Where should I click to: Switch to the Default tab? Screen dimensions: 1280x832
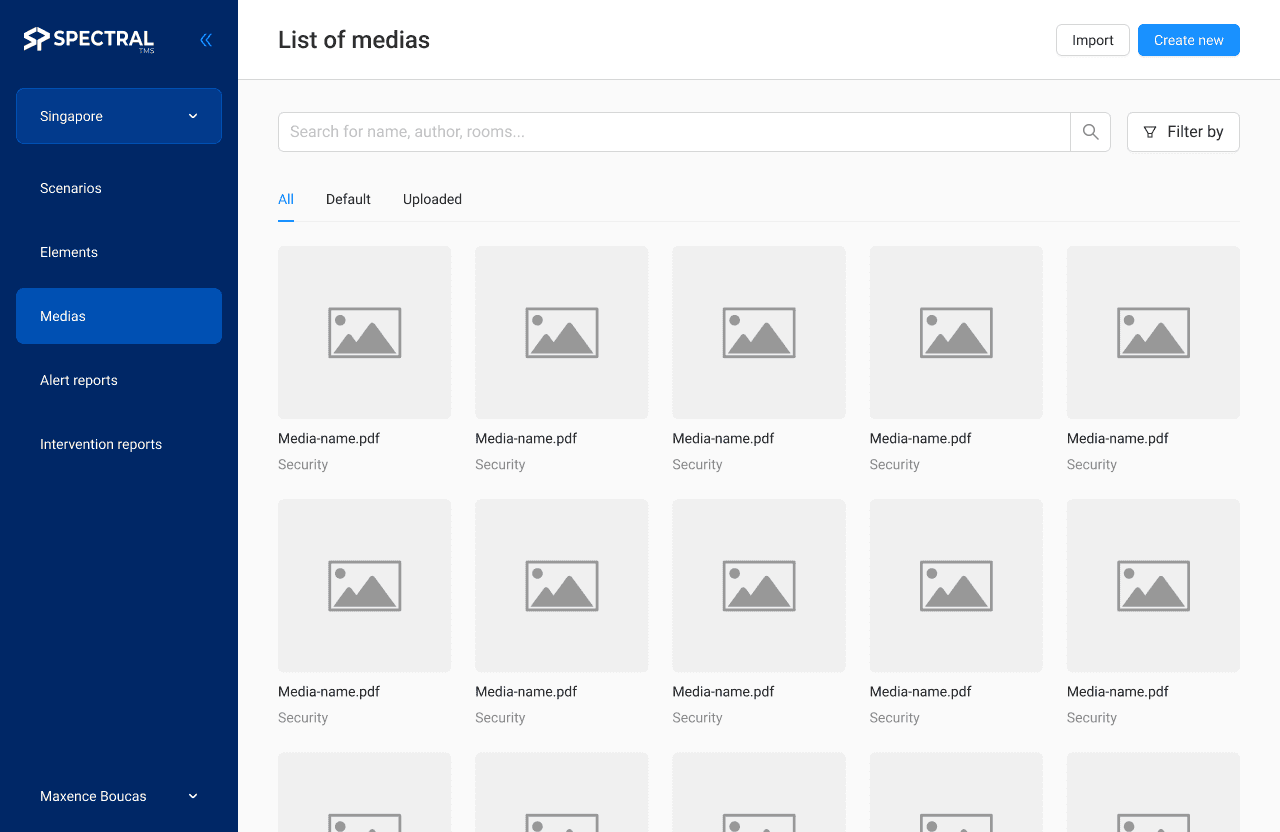coord(348,199)
